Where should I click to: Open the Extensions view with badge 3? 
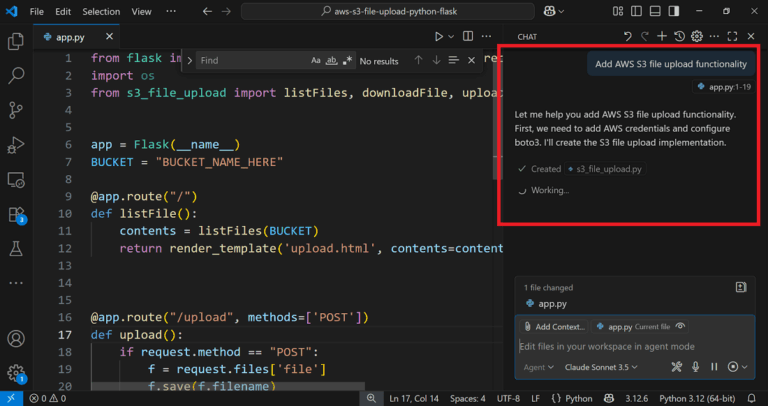[16, 215]
